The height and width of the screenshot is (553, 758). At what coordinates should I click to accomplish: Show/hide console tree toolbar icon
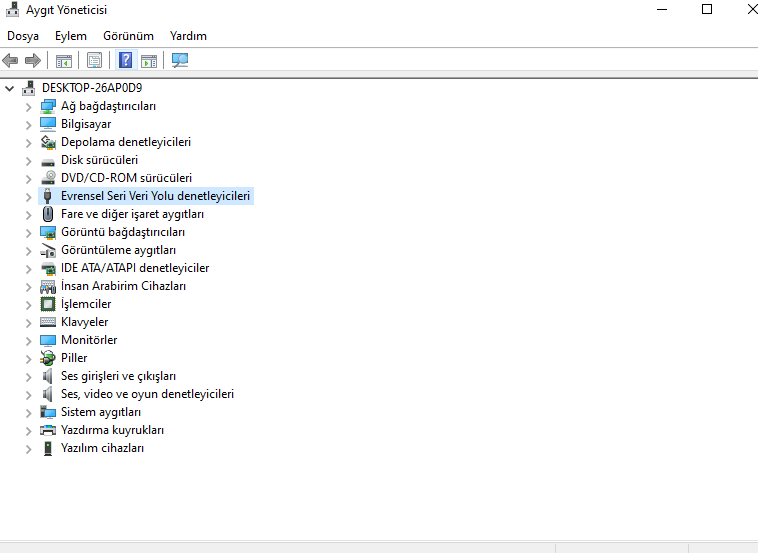[x=64, y=60]
